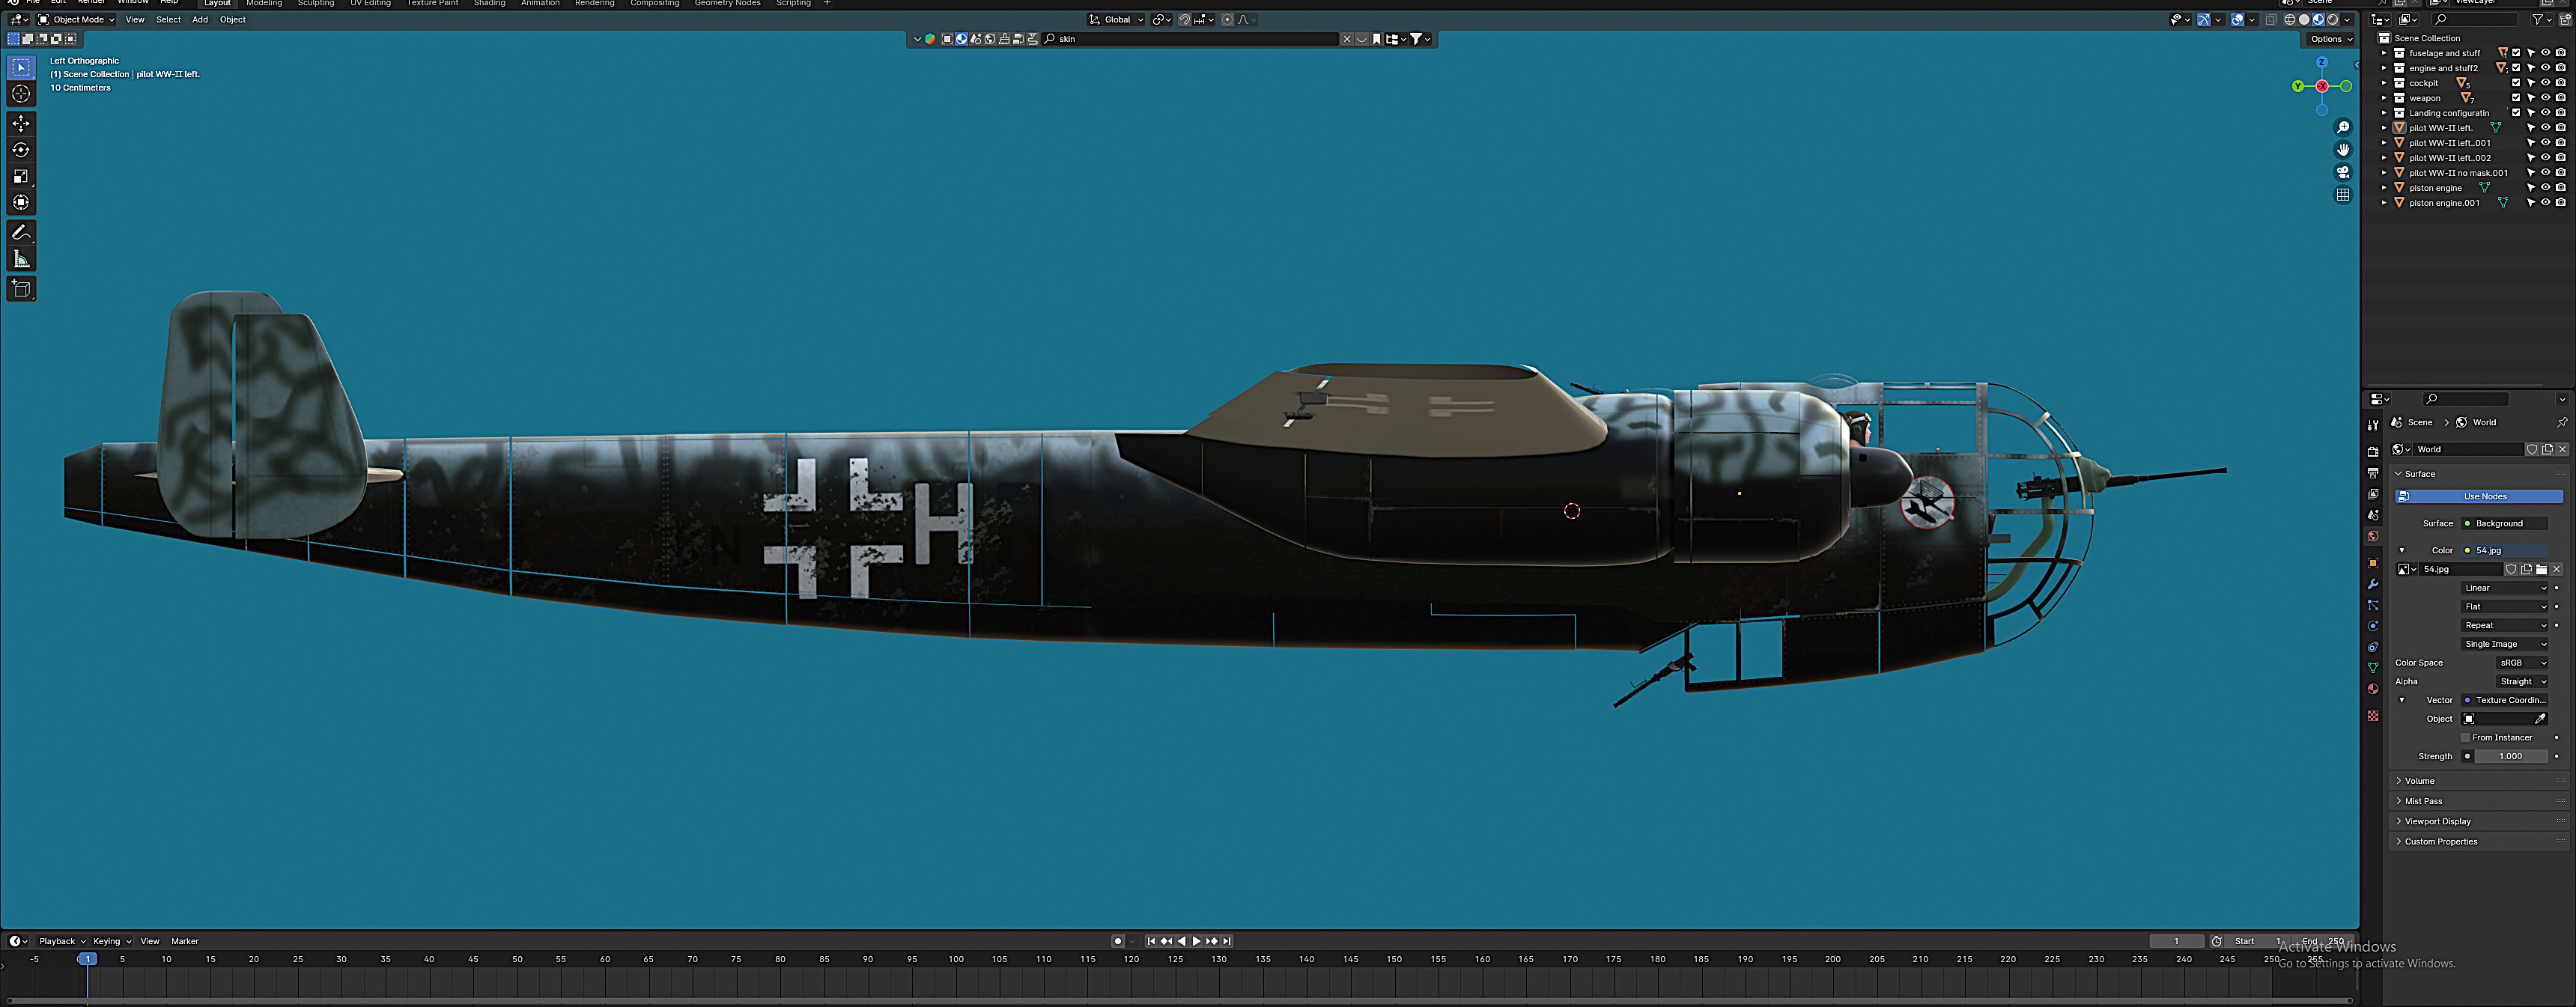The height and width of the screenshot is (1007, 2576).
Task: Click the eyedropper next to Object field
Action: pyautogui.click(x=2539, y=719)
